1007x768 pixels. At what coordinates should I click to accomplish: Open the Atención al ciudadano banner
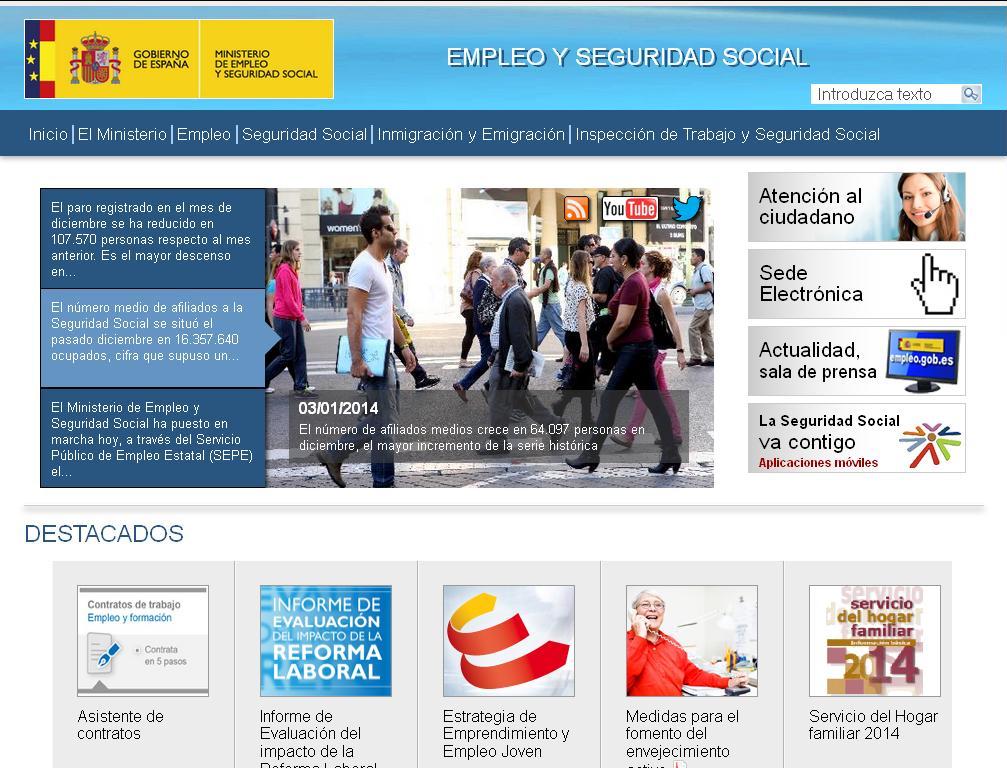pyautogui.click(x=856, y=207)
